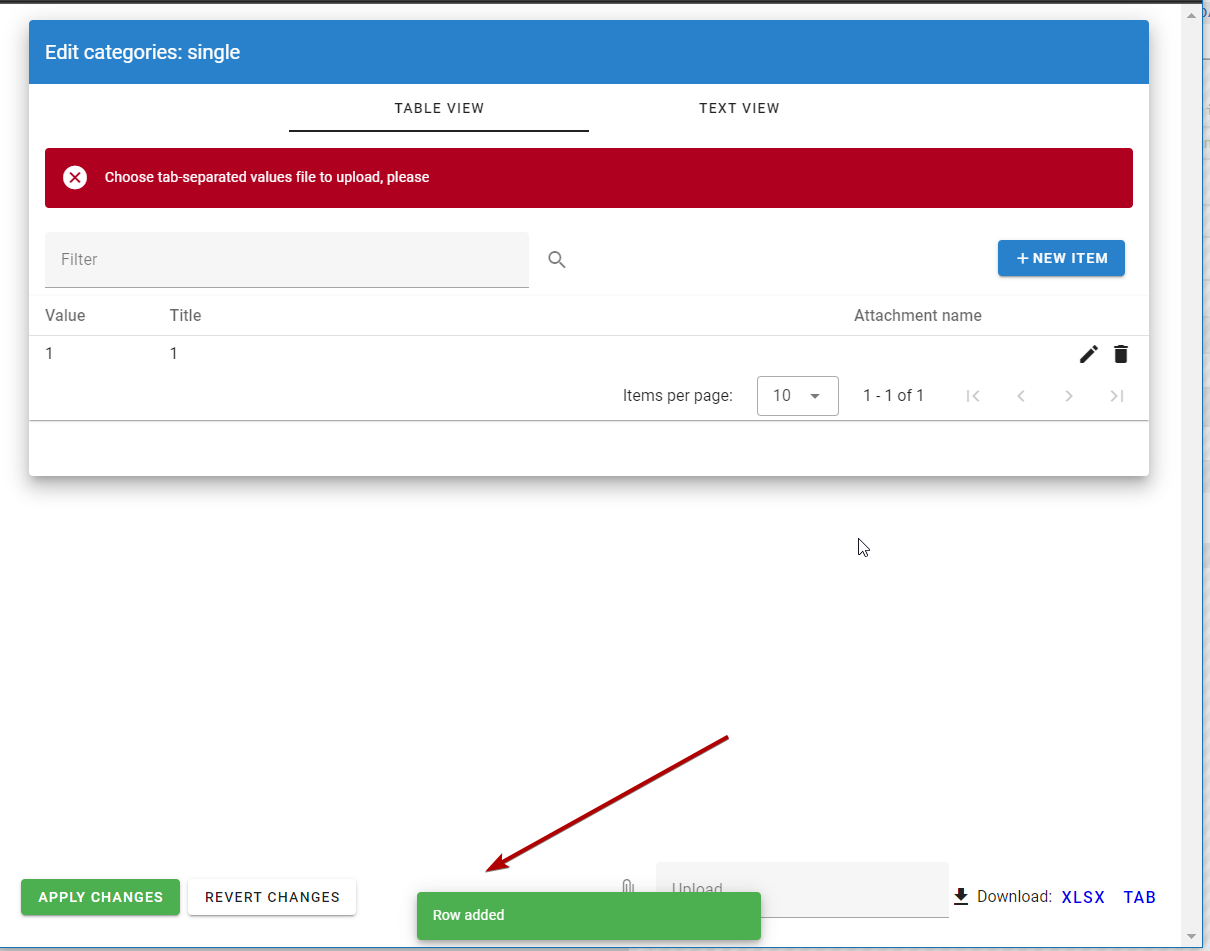1210x951 pixels.
Task: Click the search magnifier icon beside Filter
Action: tap(556, 259)
